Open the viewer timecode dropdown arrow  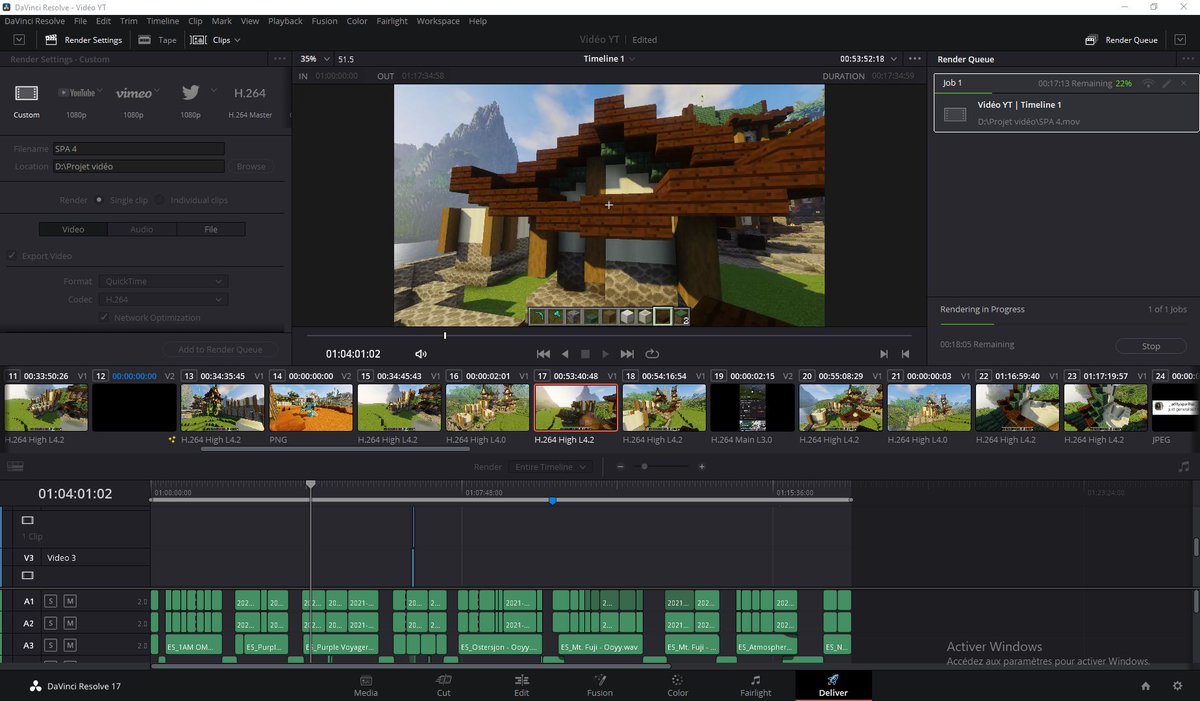894,59
